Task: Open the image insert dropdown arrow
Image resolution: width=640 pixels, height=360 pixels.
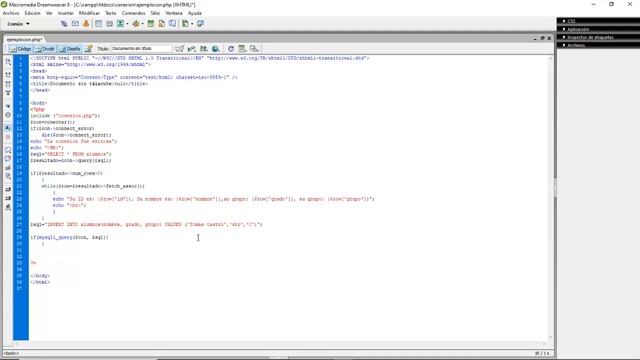Action: [x=127, y=24]
